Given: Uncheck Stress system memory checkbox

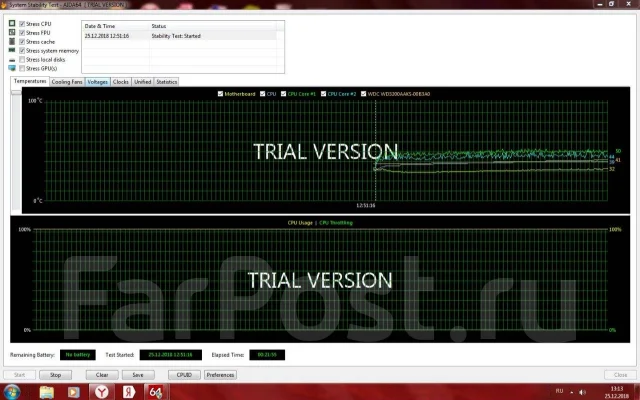Looking at the screenshot, I should click(x=22, y=51).
